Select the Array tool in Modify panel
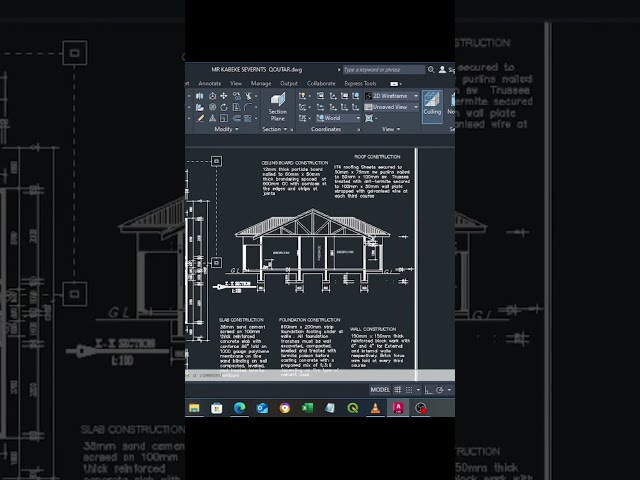640x480 pixels. (248, 118)
